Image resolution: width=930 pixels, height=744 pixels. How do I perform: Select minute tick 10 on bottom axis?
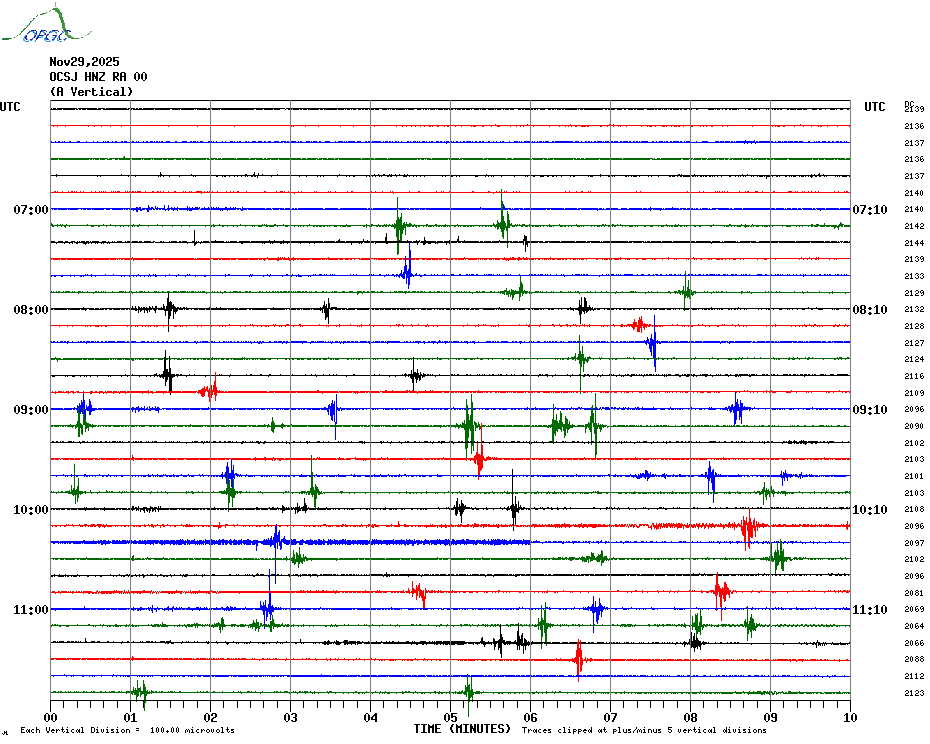(849, 718)
